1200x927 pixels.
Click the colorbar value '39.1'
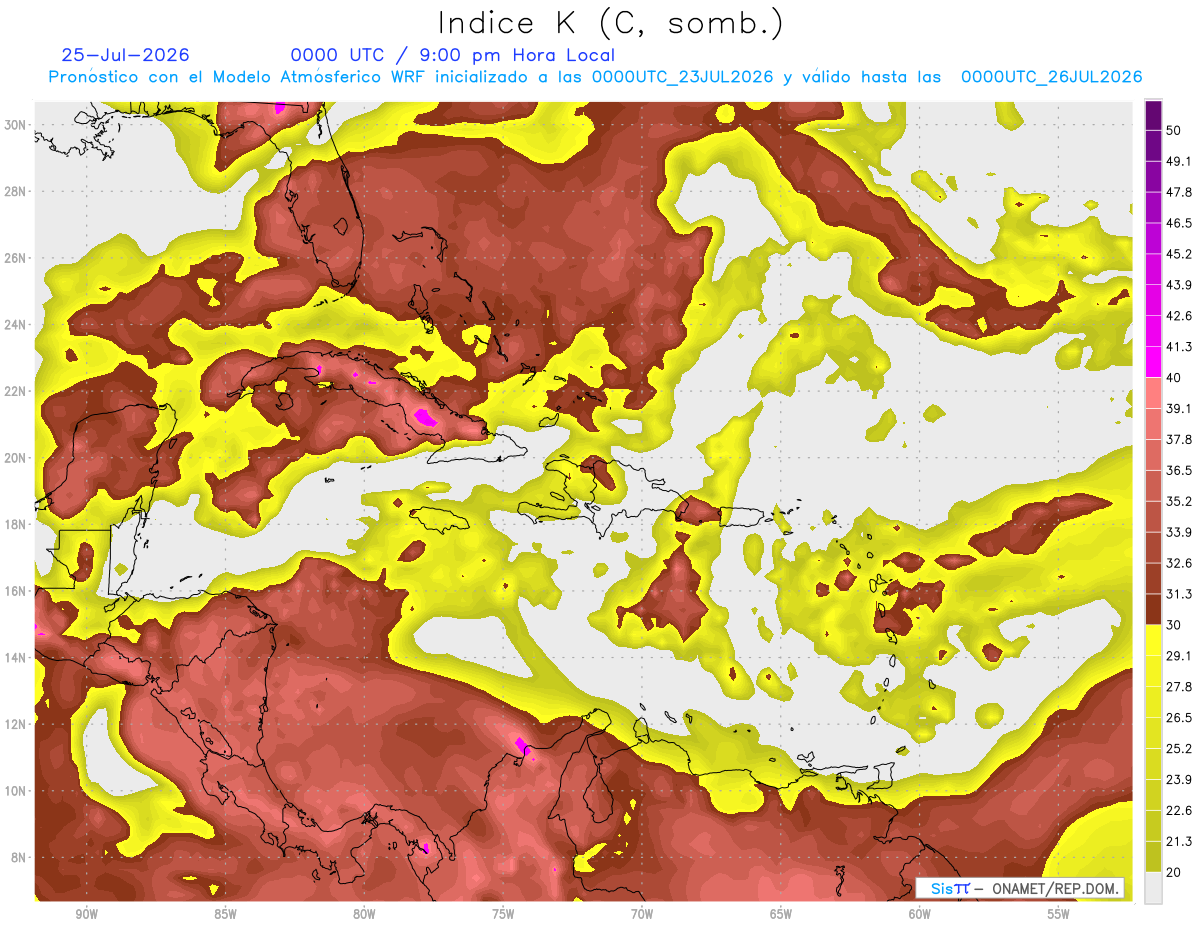(x=1179, y=408)
